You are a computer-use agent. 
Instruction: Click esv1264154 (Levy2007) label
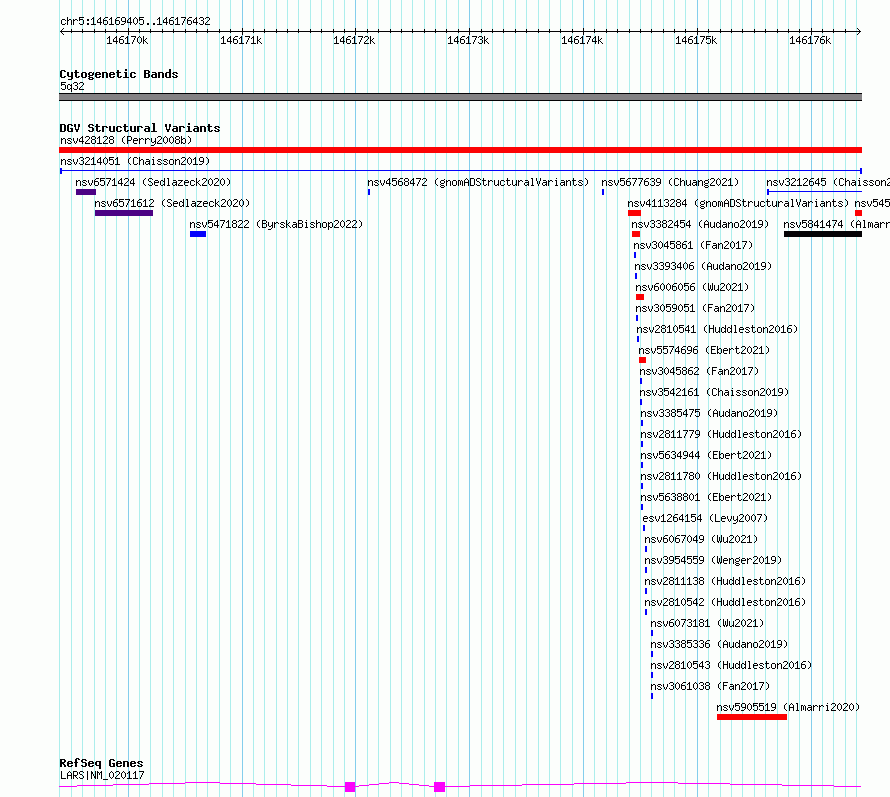pyautogui.click(x=705, y=518)
